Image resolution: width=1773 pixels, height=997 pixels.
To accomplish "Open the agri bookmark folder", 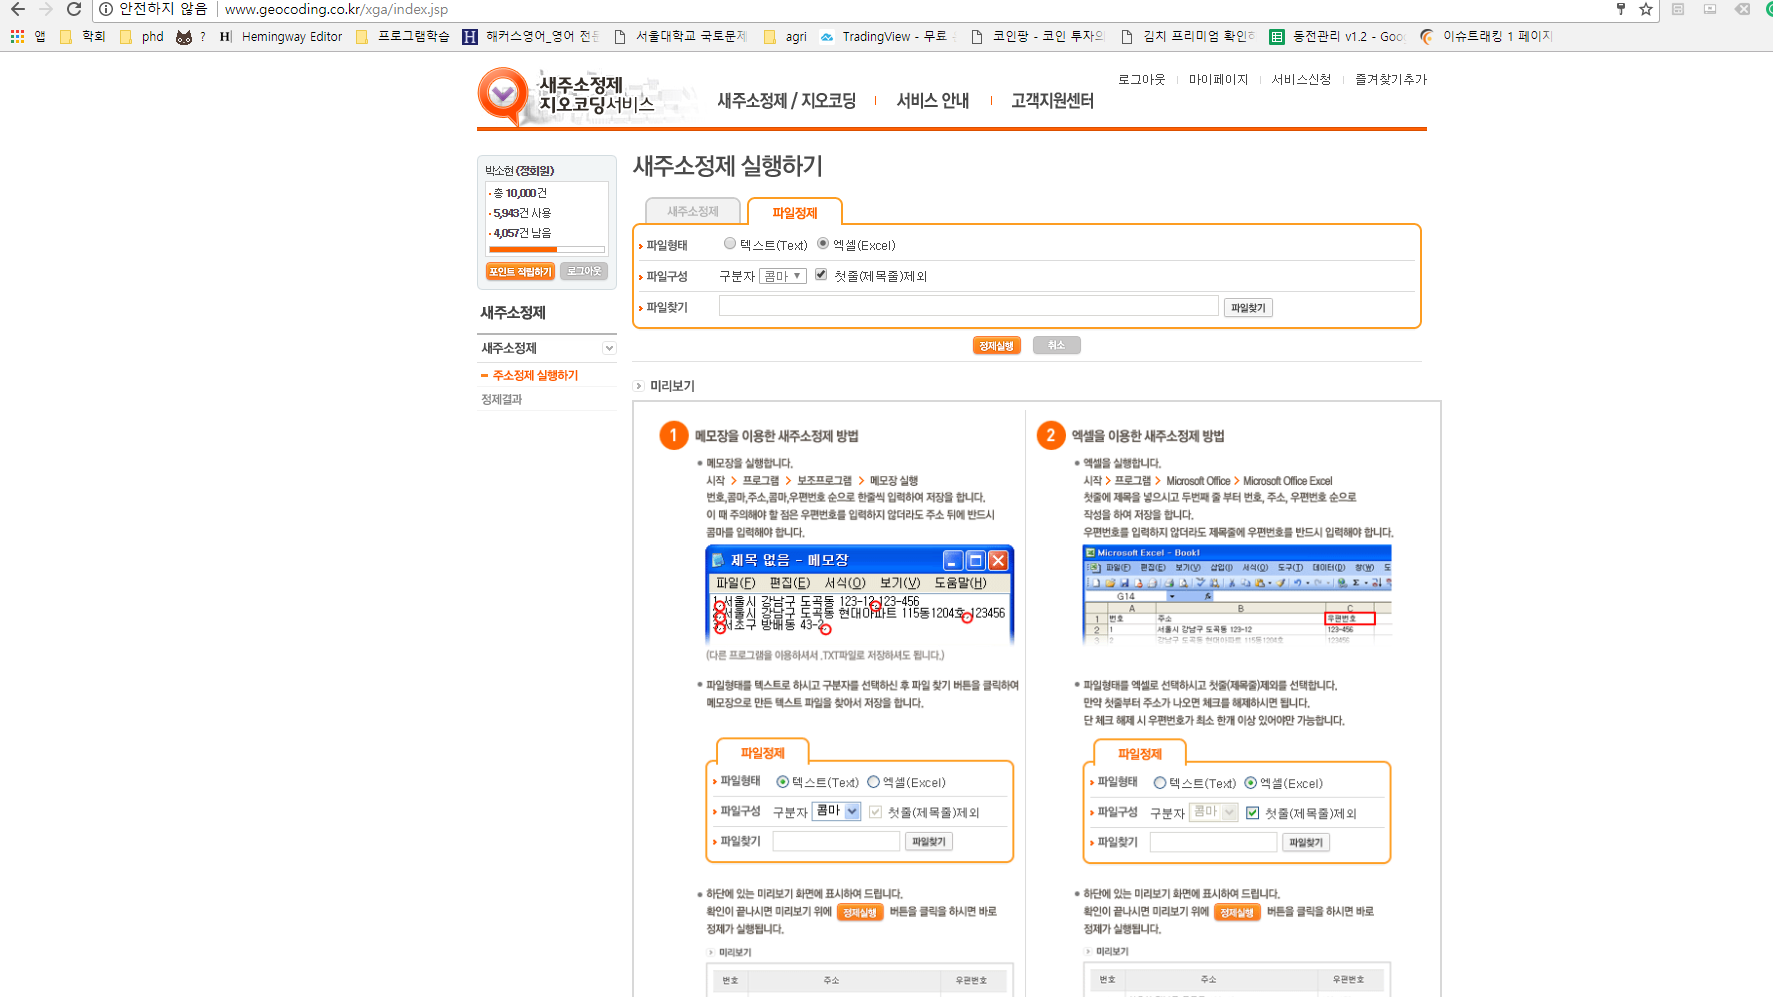I will click(x=785, y=36).
